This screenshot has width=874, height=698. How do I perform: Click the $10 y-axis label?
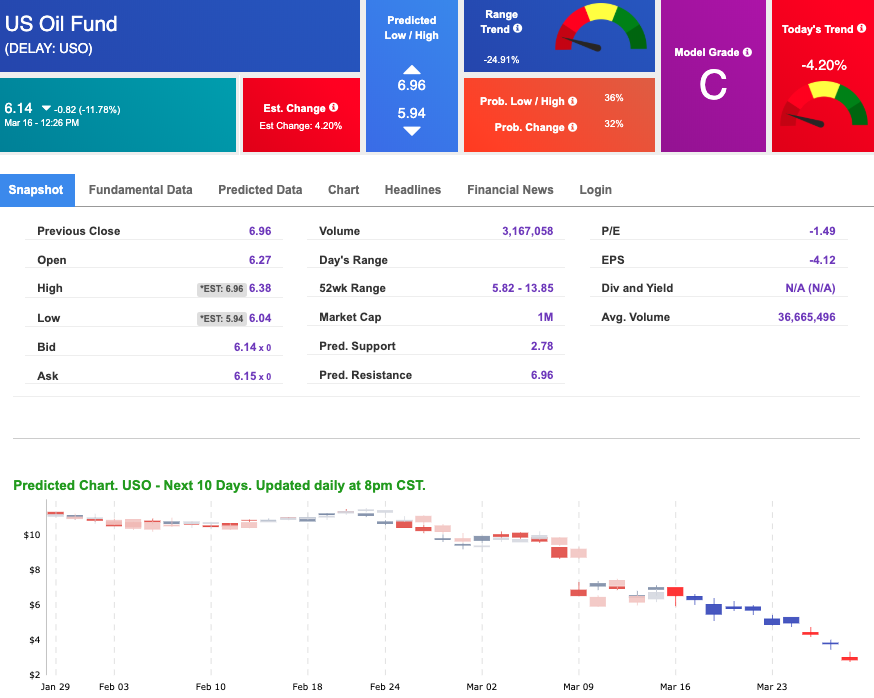32,535
